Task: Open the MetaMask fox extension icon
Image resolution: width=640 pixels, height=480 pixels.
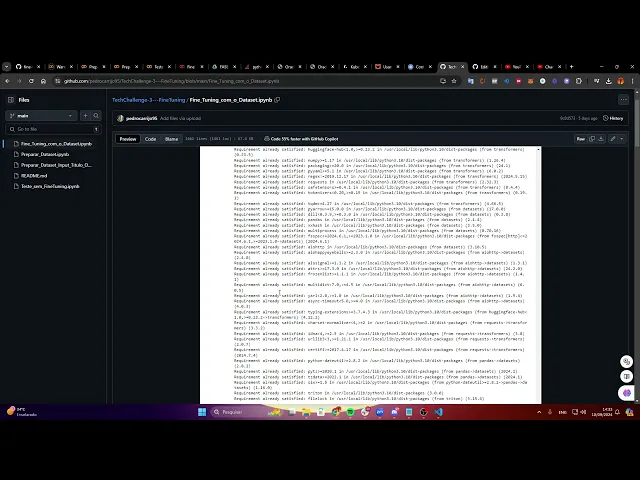Action: (531, 81)
